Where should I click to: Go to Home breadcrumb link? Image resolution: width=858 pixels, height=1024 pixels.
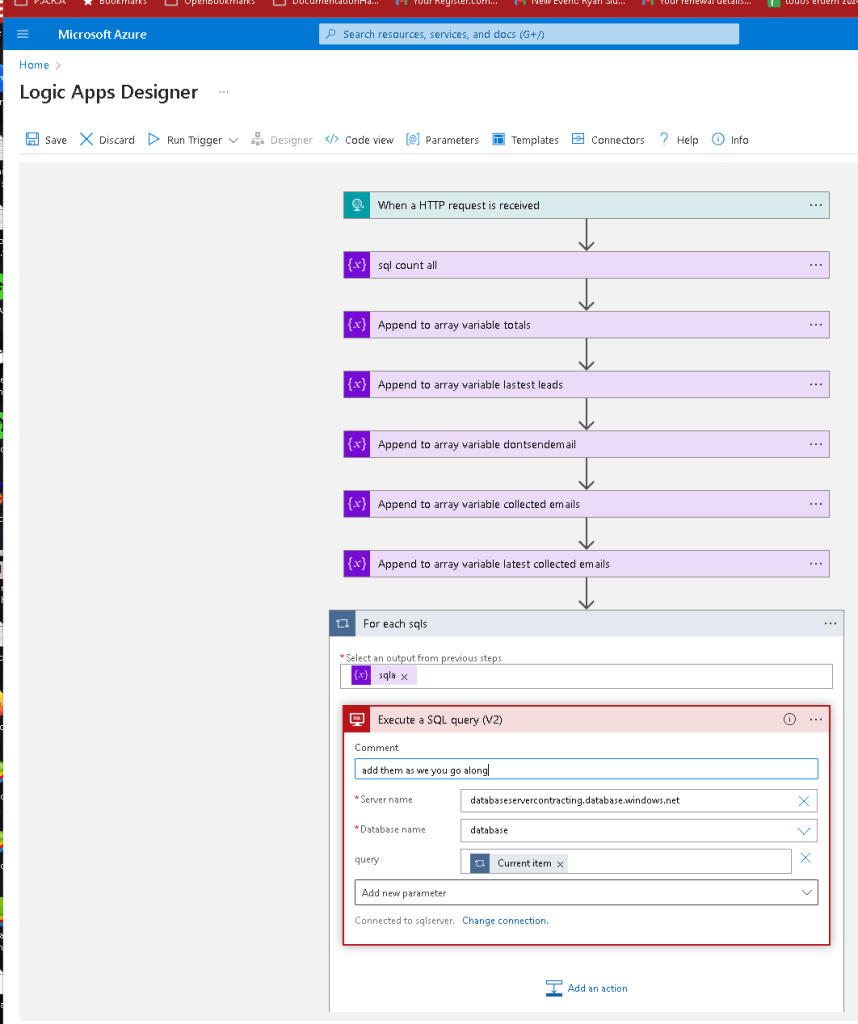tap(34, 65)
